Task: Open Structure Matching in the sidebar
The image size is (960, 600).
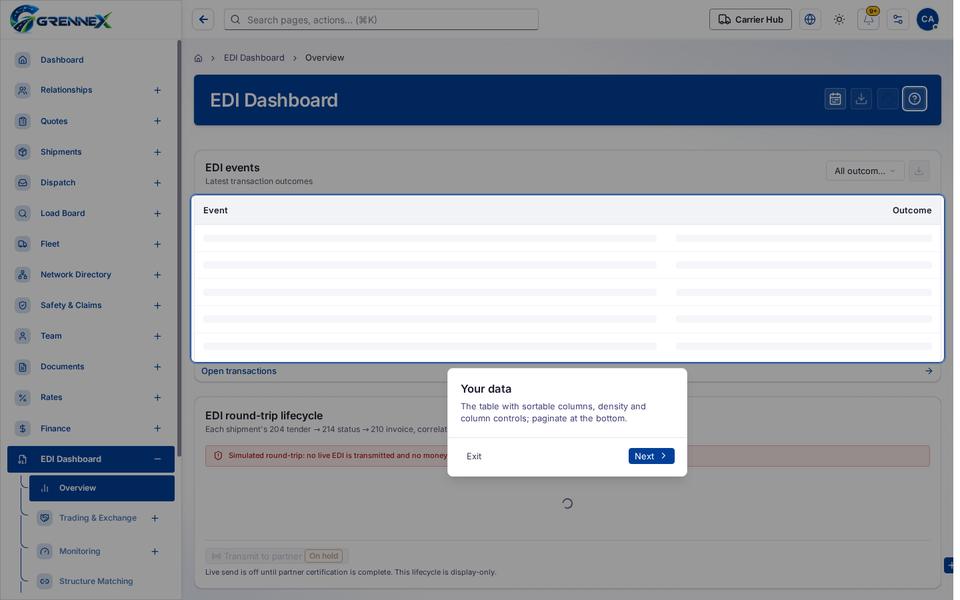Action: coord(96,581)
